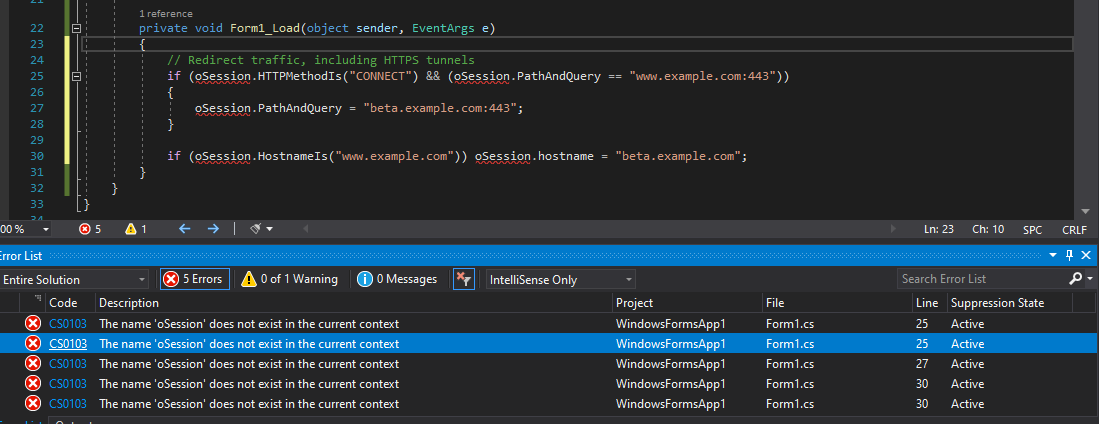Click the clear filter funnel icon

tap(463, 279)
